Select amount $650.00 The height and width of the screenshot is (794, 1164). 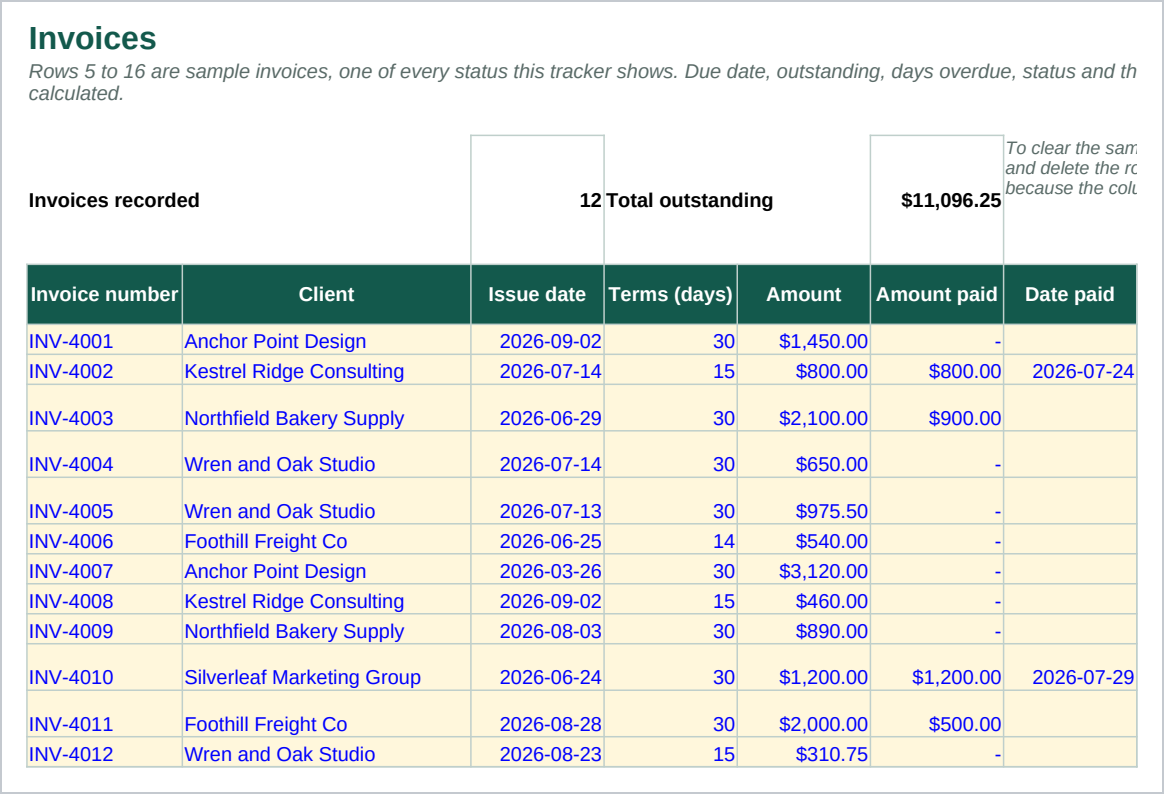point(804,455)
